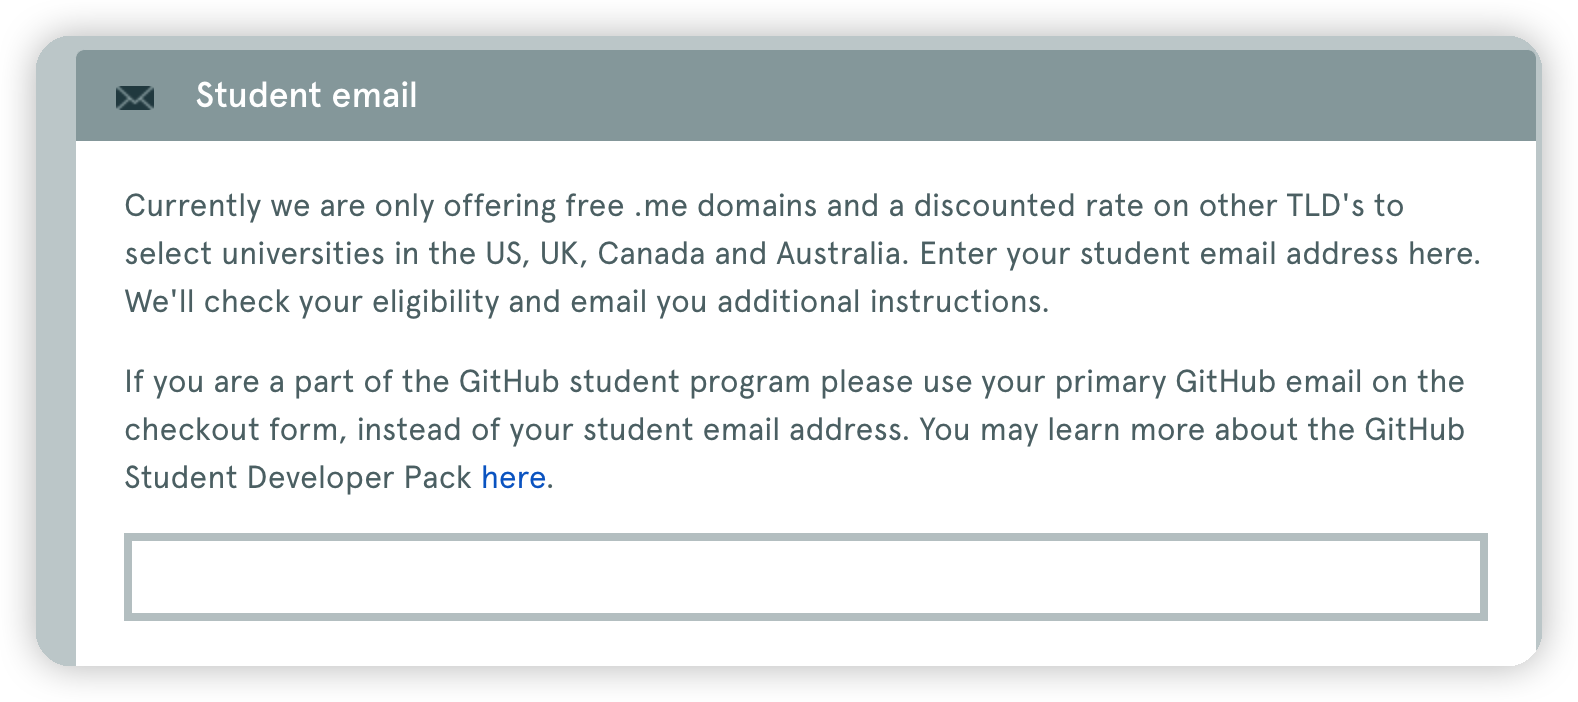Focus the student email address input field
This screenshot has height=702, width=1578.
[x=805, y=577]
